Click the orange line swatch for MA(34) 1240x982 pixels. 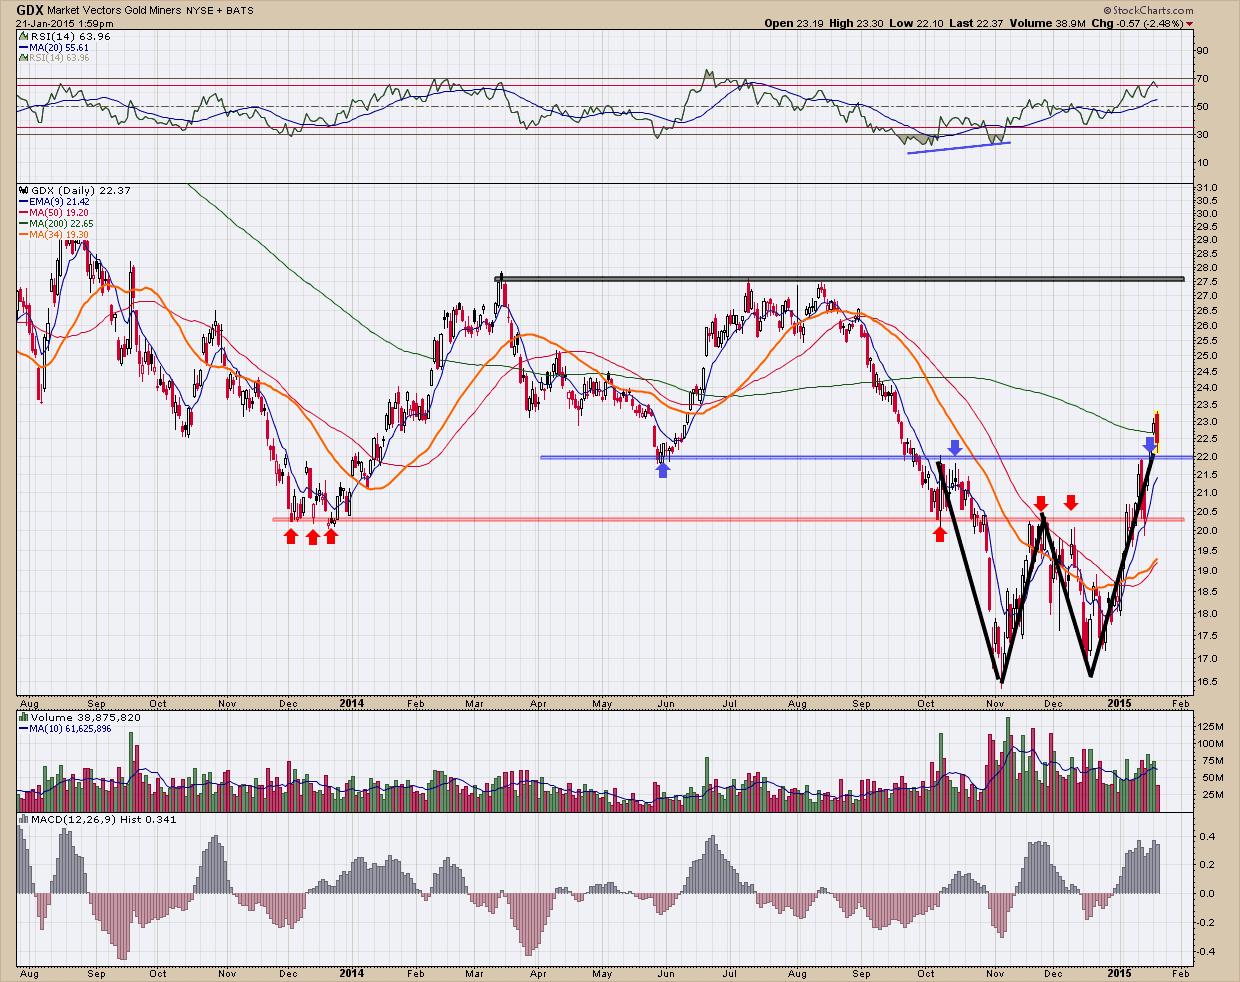pos(24,235)
